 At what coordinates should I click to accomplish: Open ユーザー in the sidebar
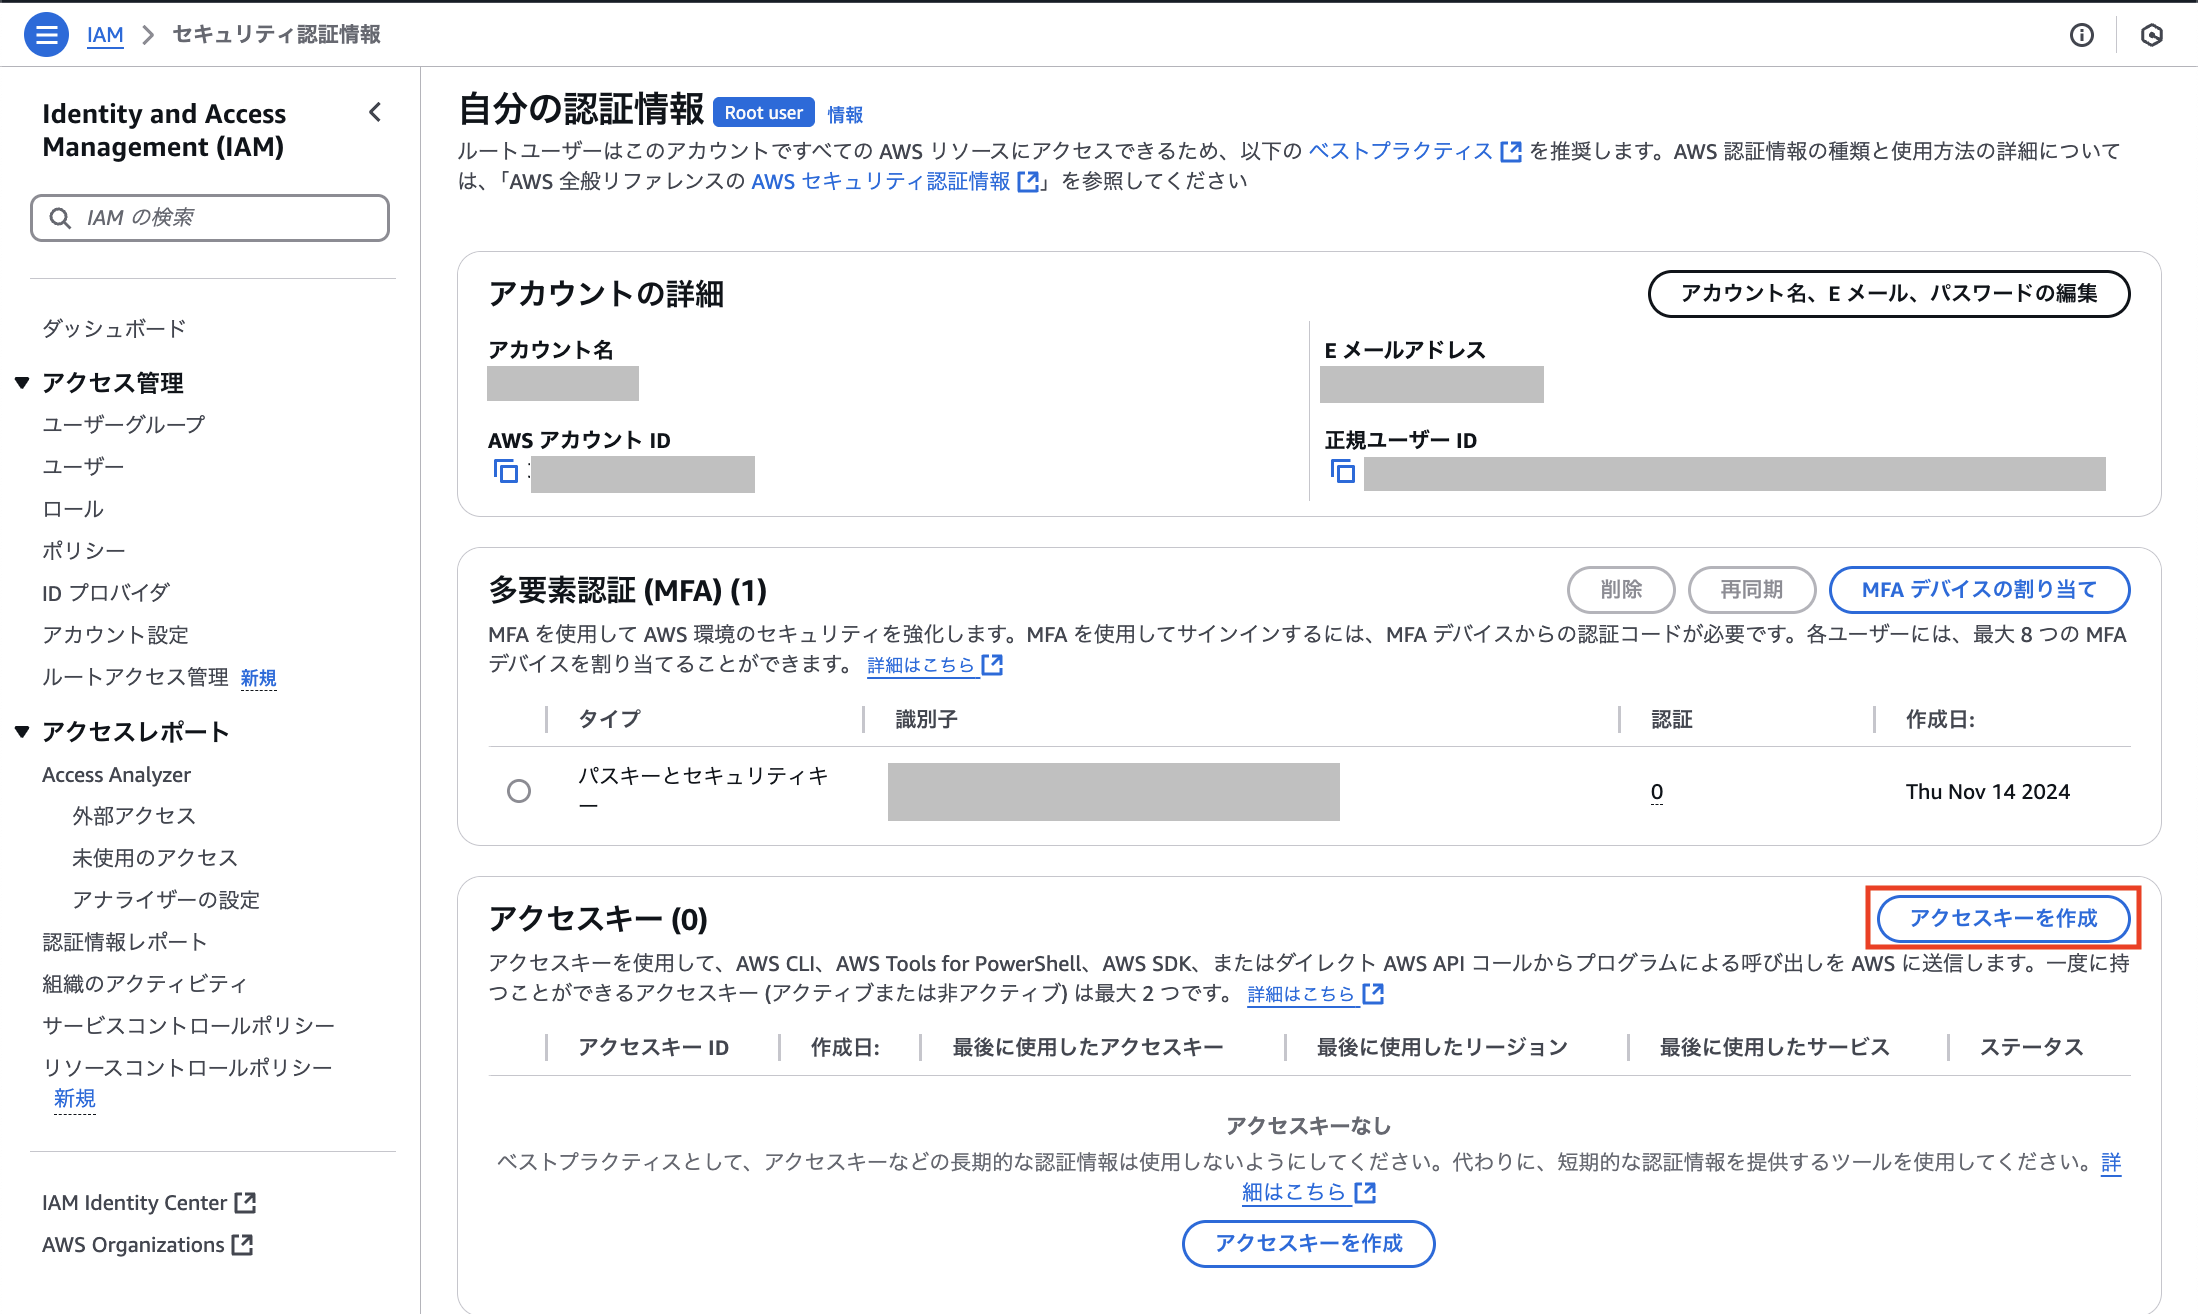coord(83,467)
